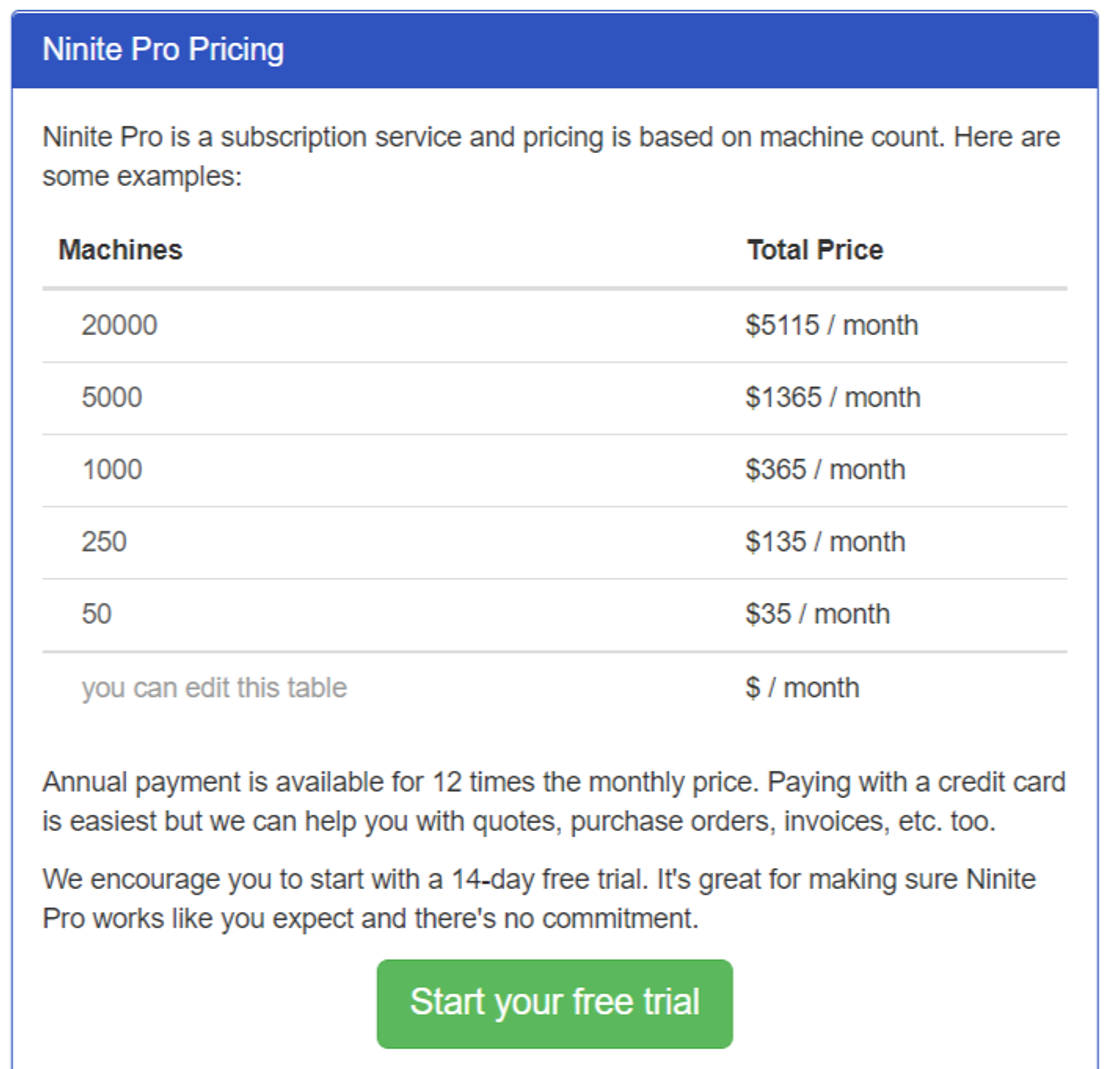Click the Ninite Pro Pricing panel title
The image size is (1108, 1069).
click(x=163, y=50)
